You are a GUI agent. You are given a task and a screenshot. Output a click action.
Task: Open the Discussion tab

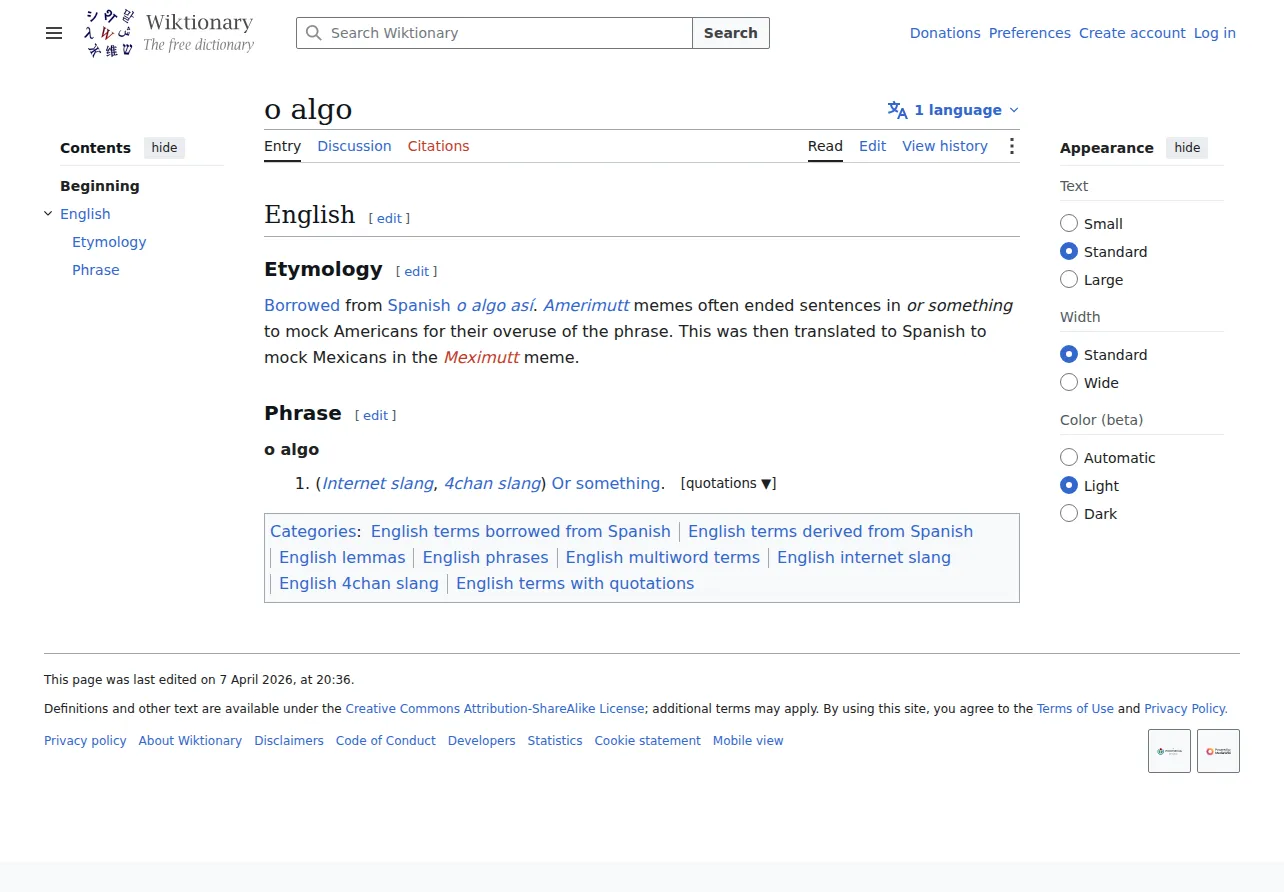click(354, 146)
